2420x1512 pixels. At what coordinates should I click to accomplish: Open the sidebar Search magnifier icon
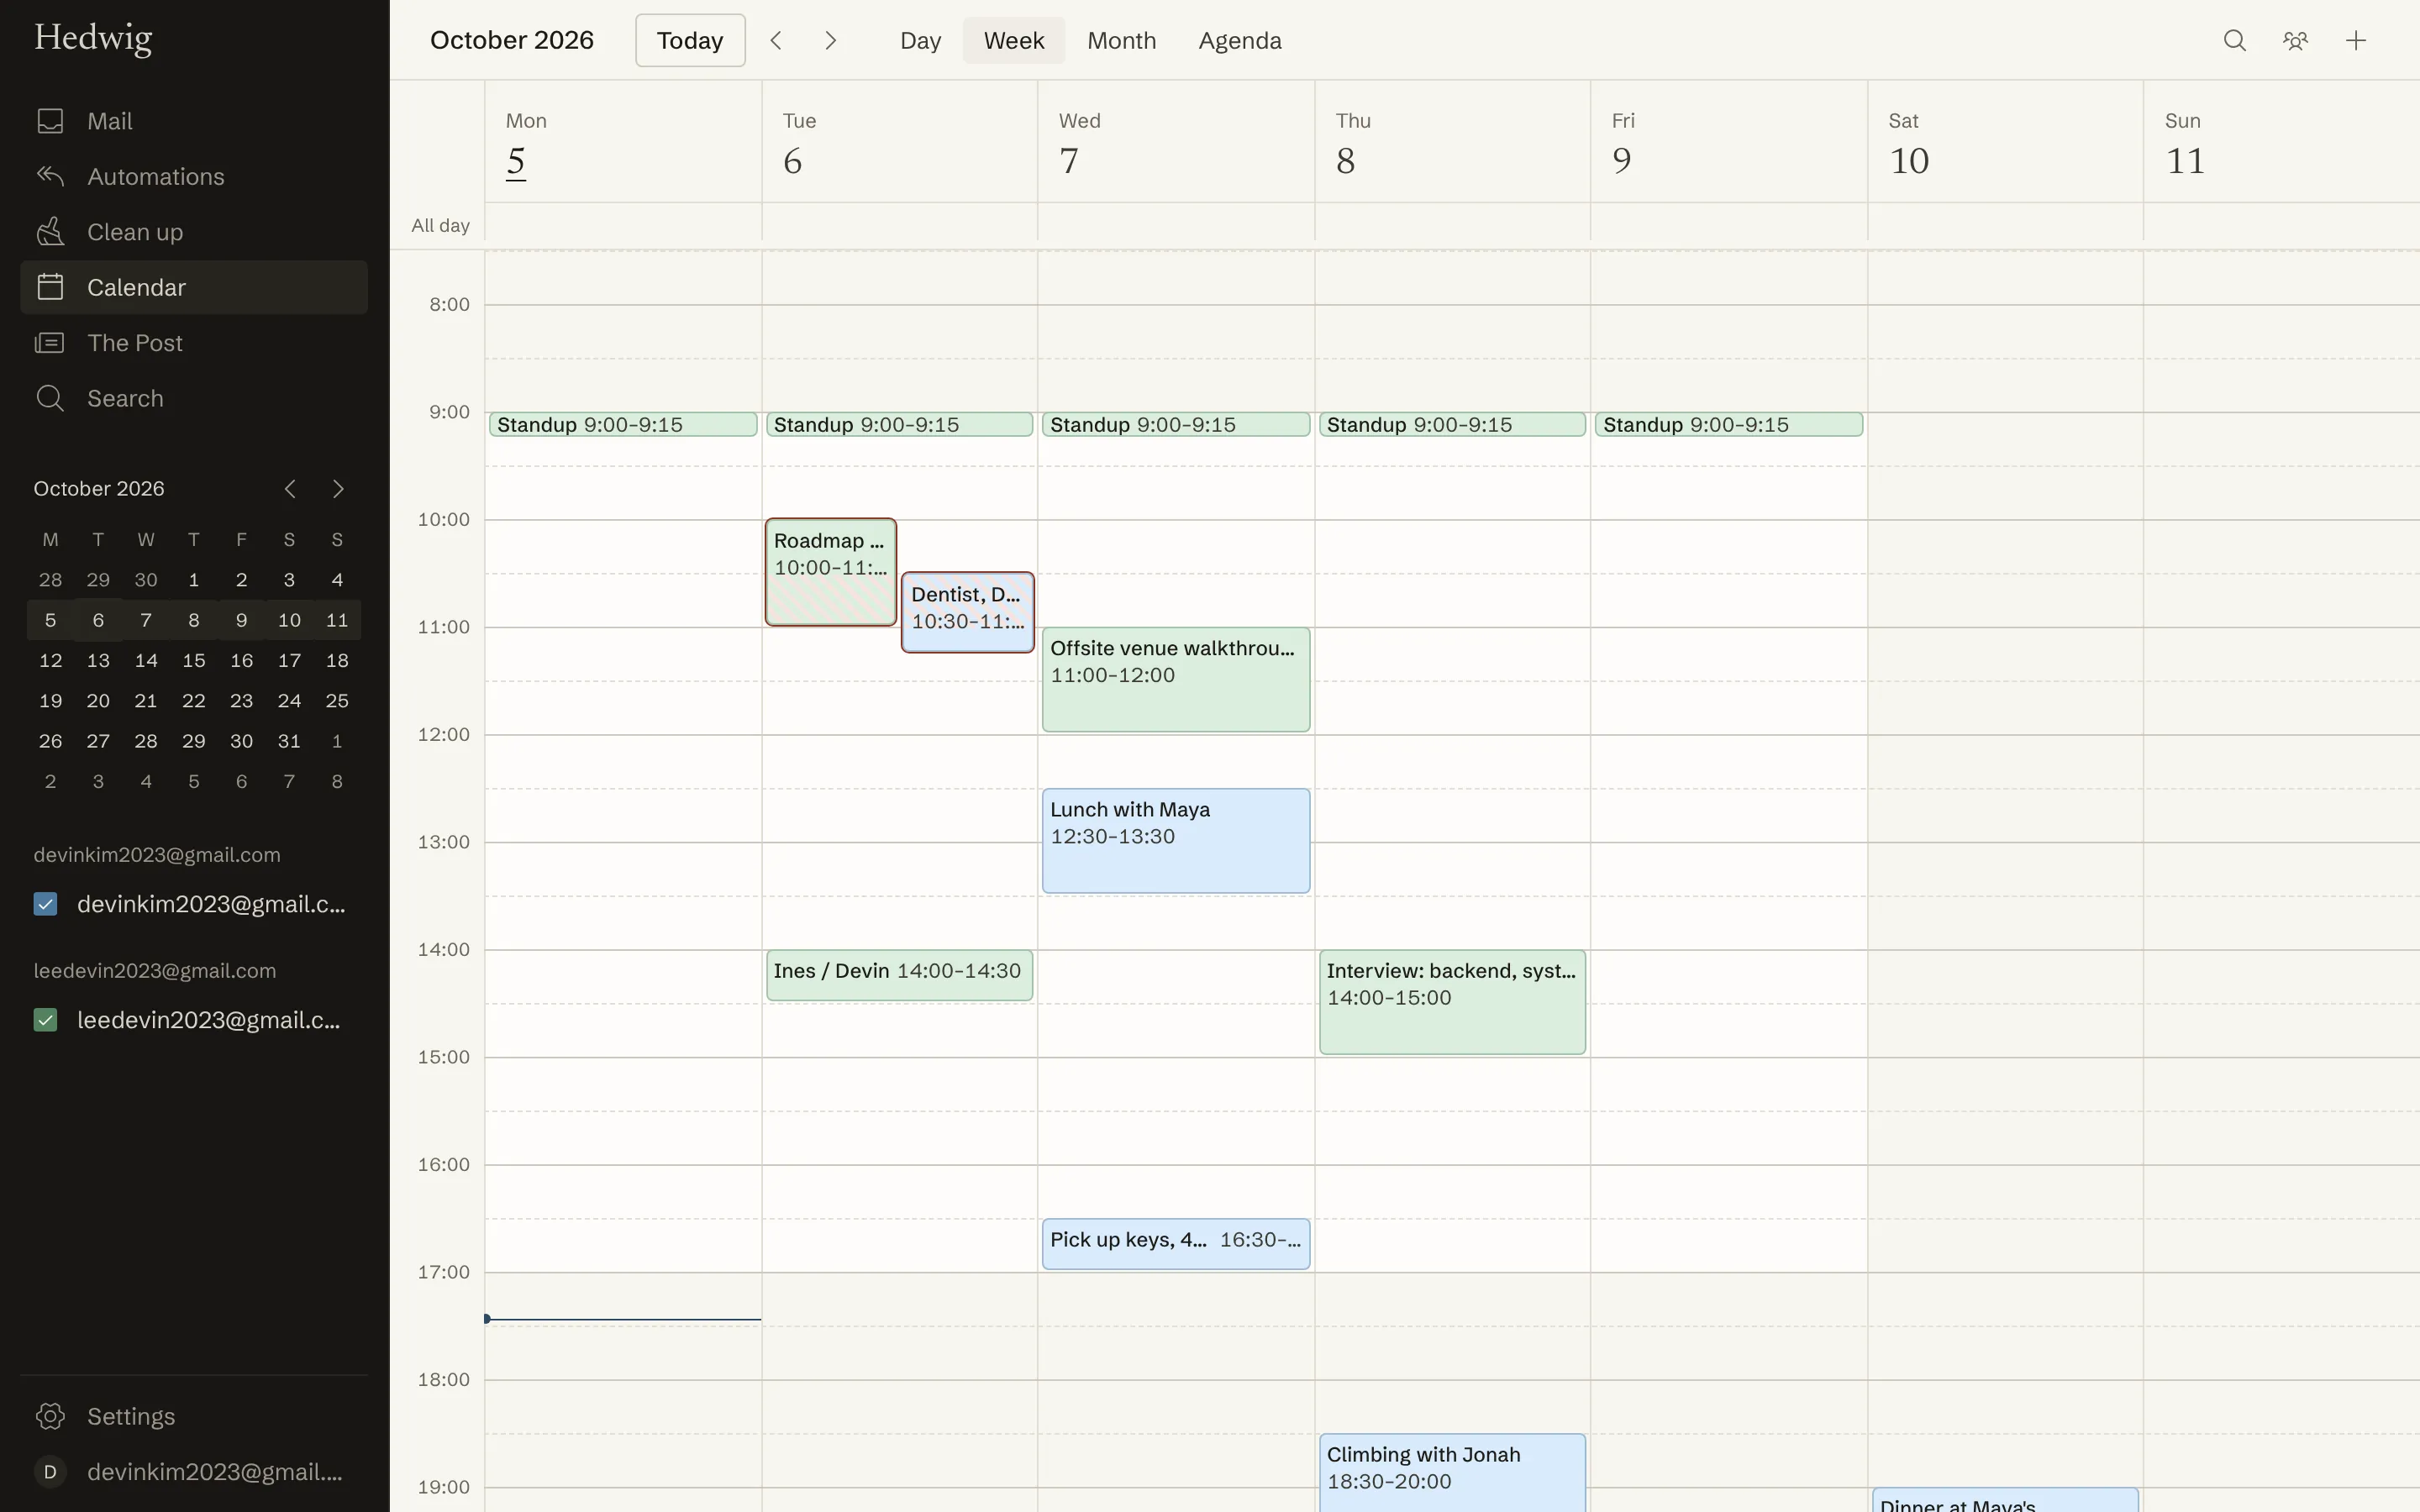click(x=50, y=398)
